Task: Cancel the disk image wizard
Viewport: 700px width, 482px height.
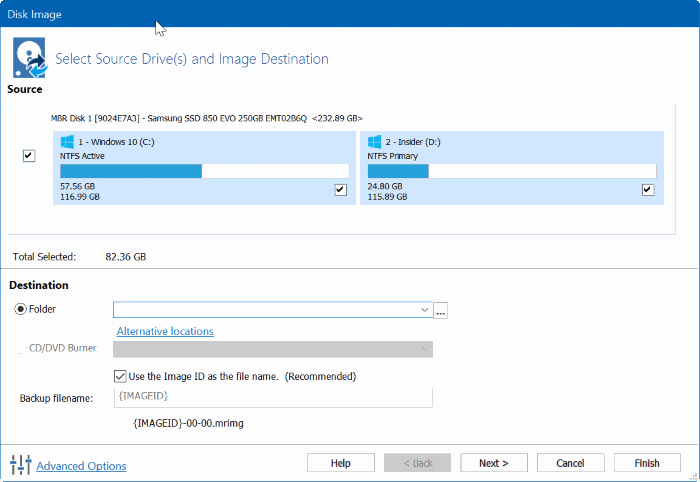Action: (571, 463)
